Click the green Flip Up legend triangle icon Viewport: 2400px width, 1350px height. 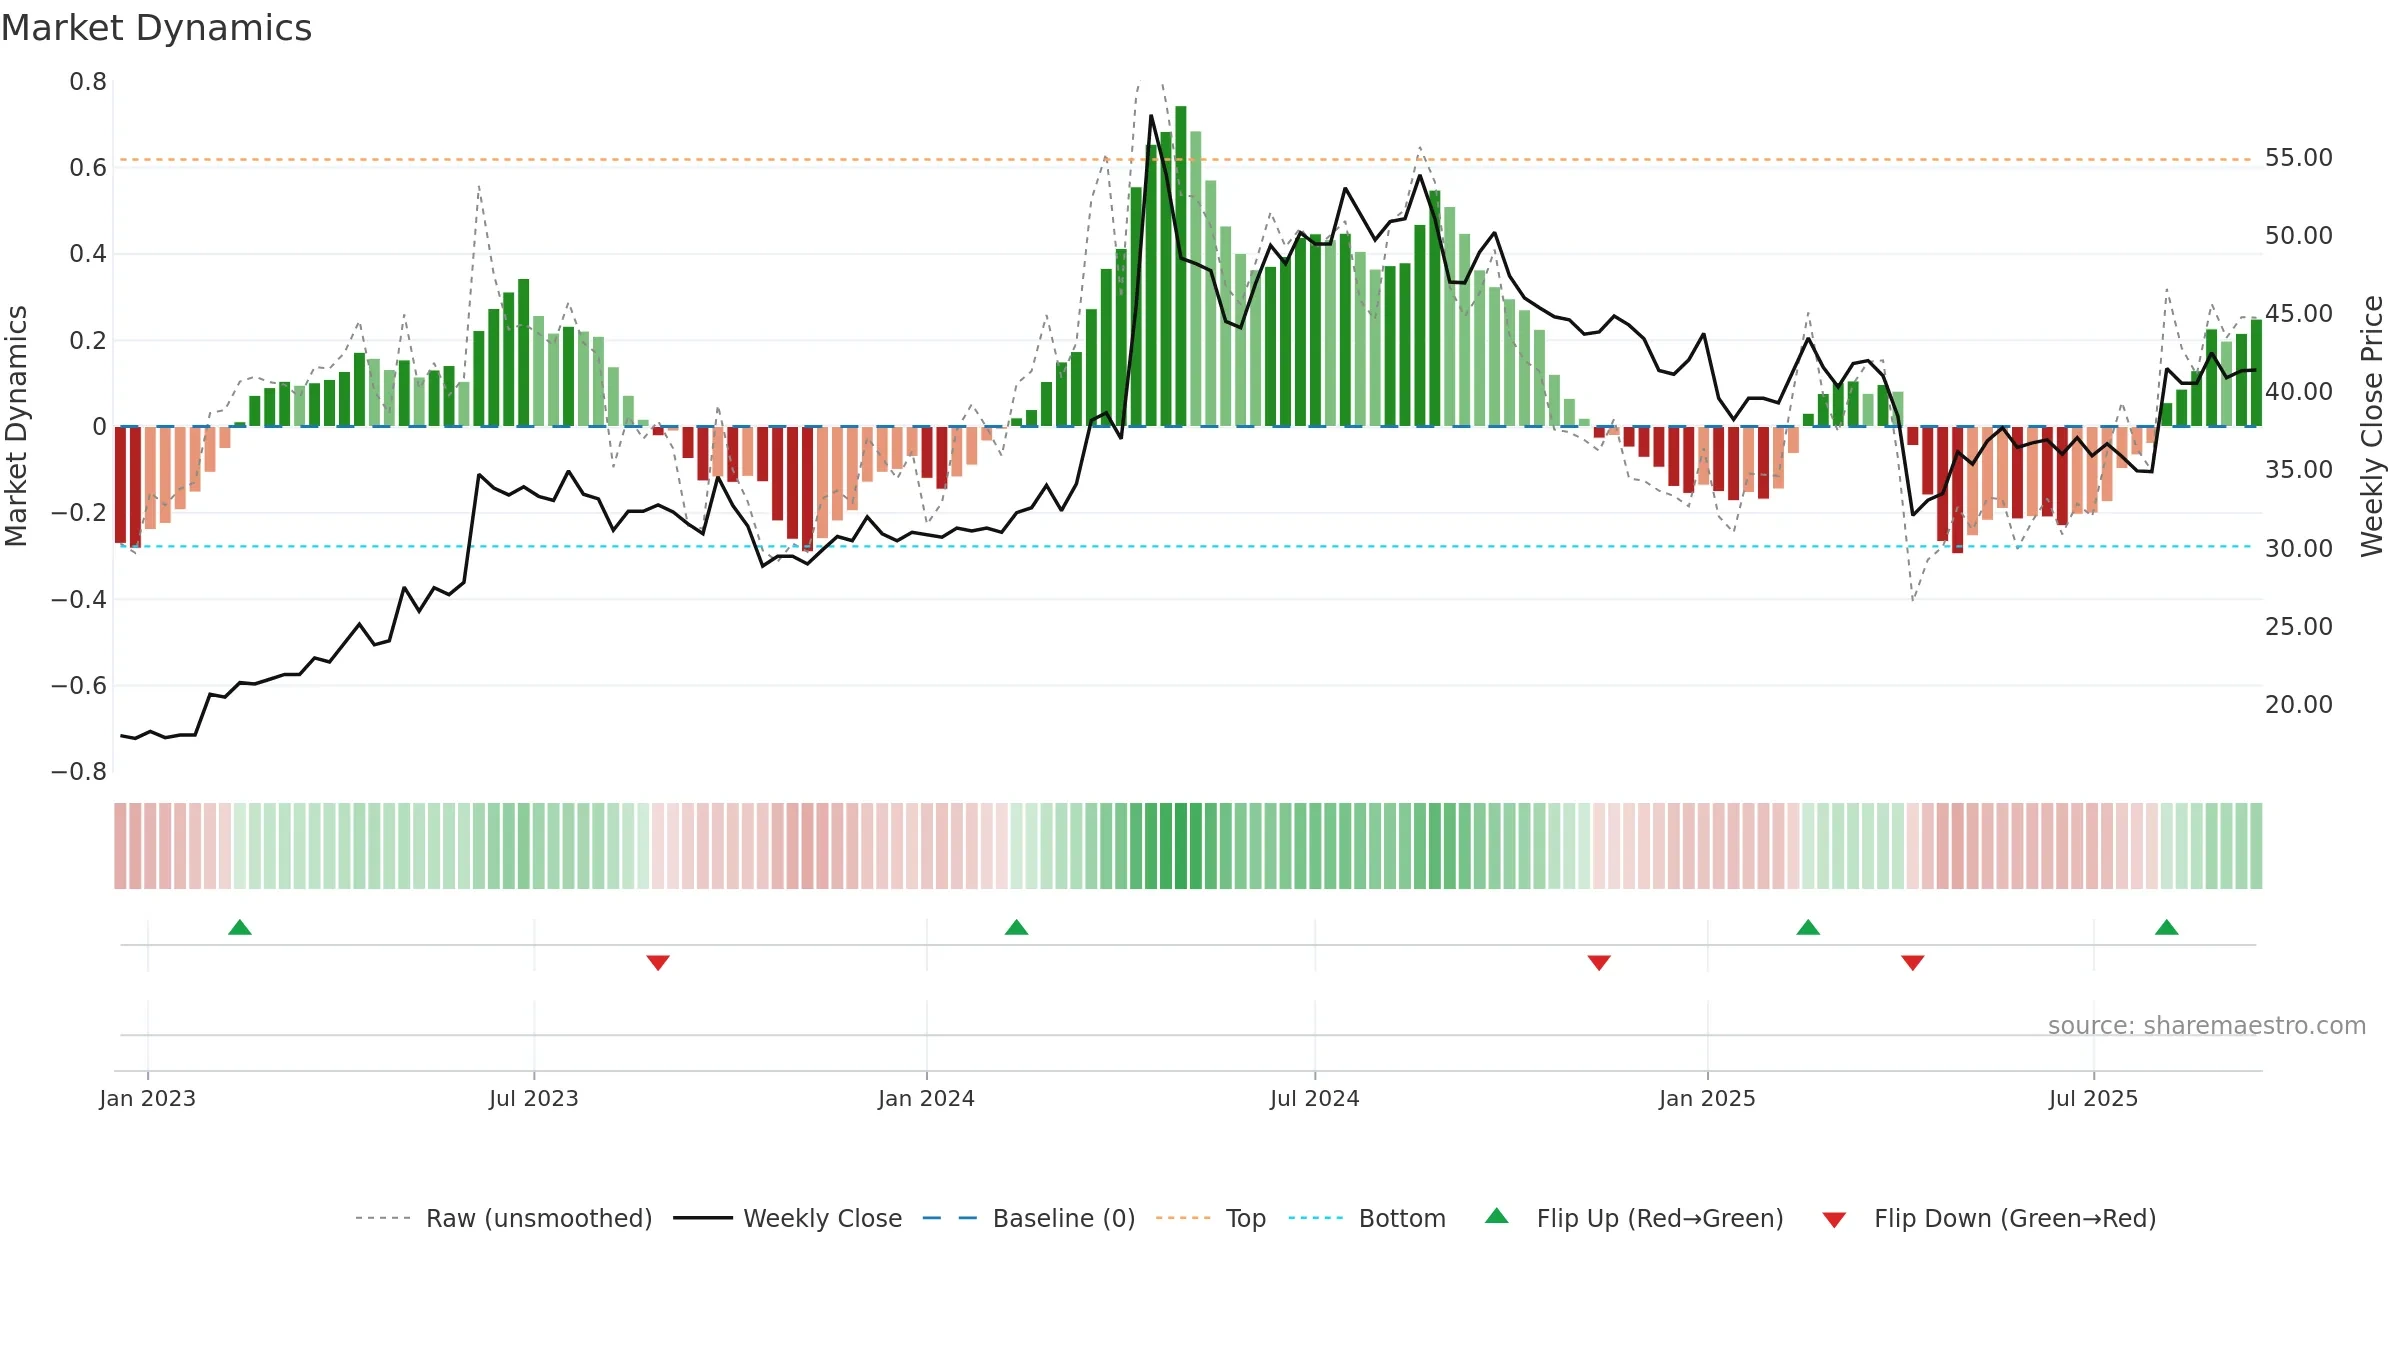click(x=1497, y=1216)
